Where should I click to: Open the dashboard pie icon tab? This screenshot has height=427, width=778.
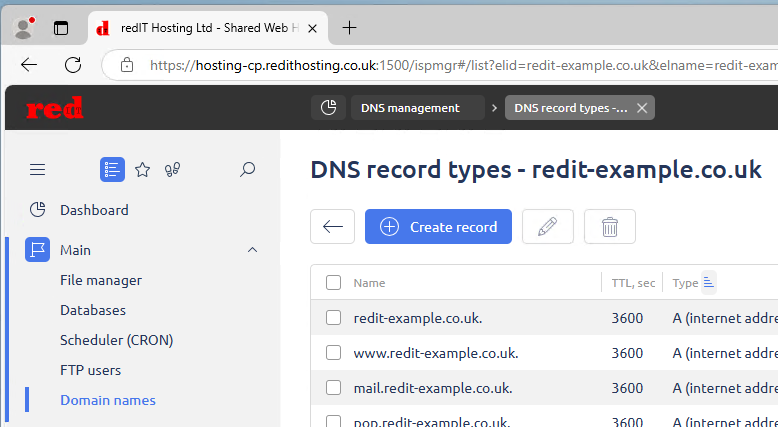(x=328, y=108)
